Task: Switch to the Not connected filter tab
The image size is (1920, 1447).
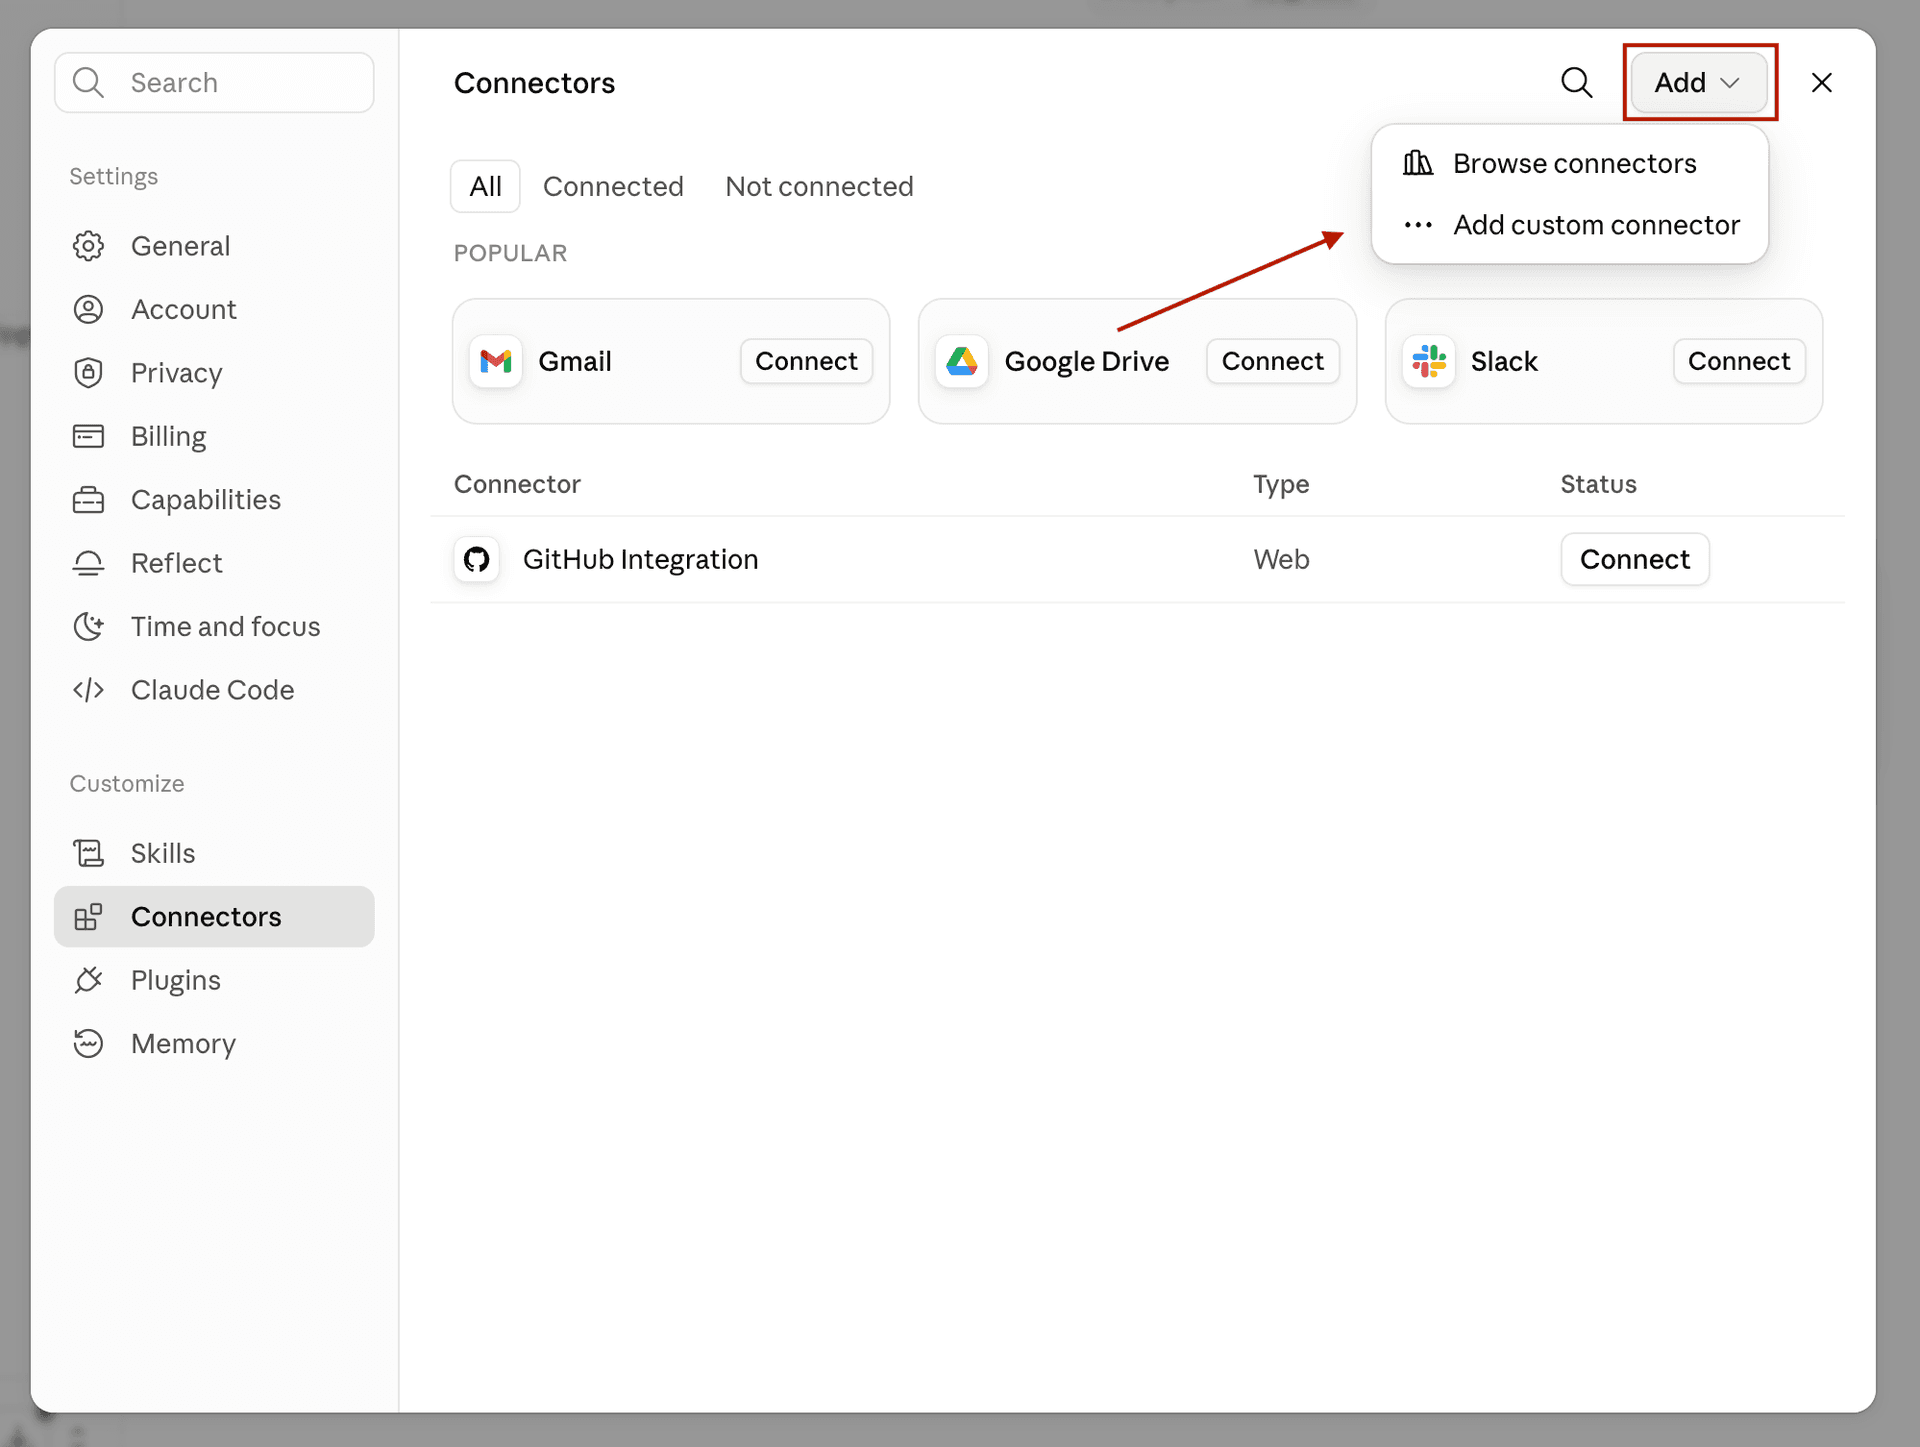Action: tap(819, 186)
